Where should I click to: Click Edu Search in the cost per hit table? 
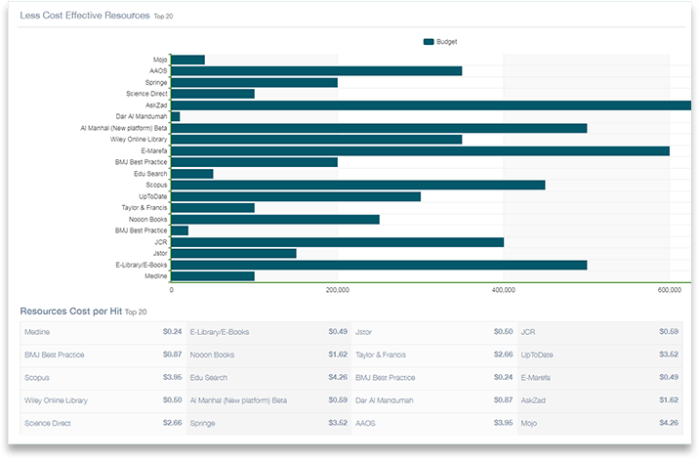[x=209, y=377]
